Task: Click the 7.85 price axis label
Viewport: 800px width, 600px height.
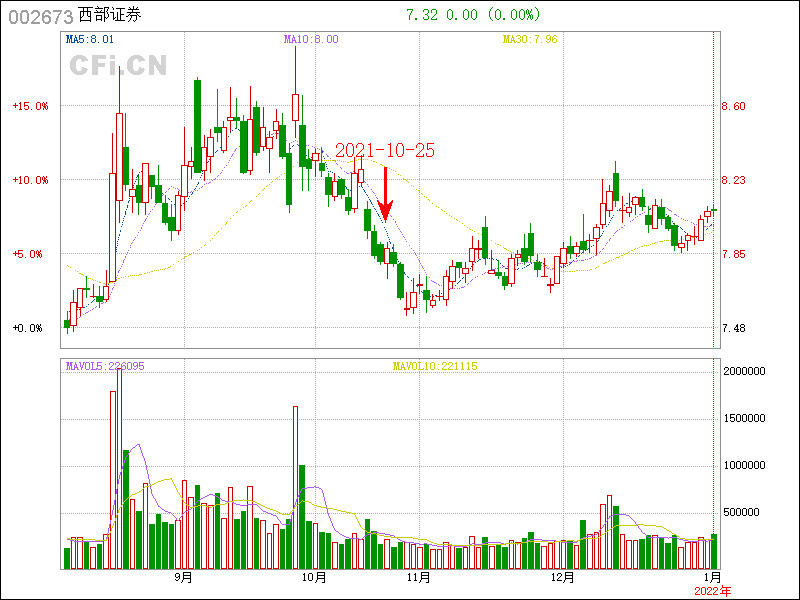Action: [733, 254]
